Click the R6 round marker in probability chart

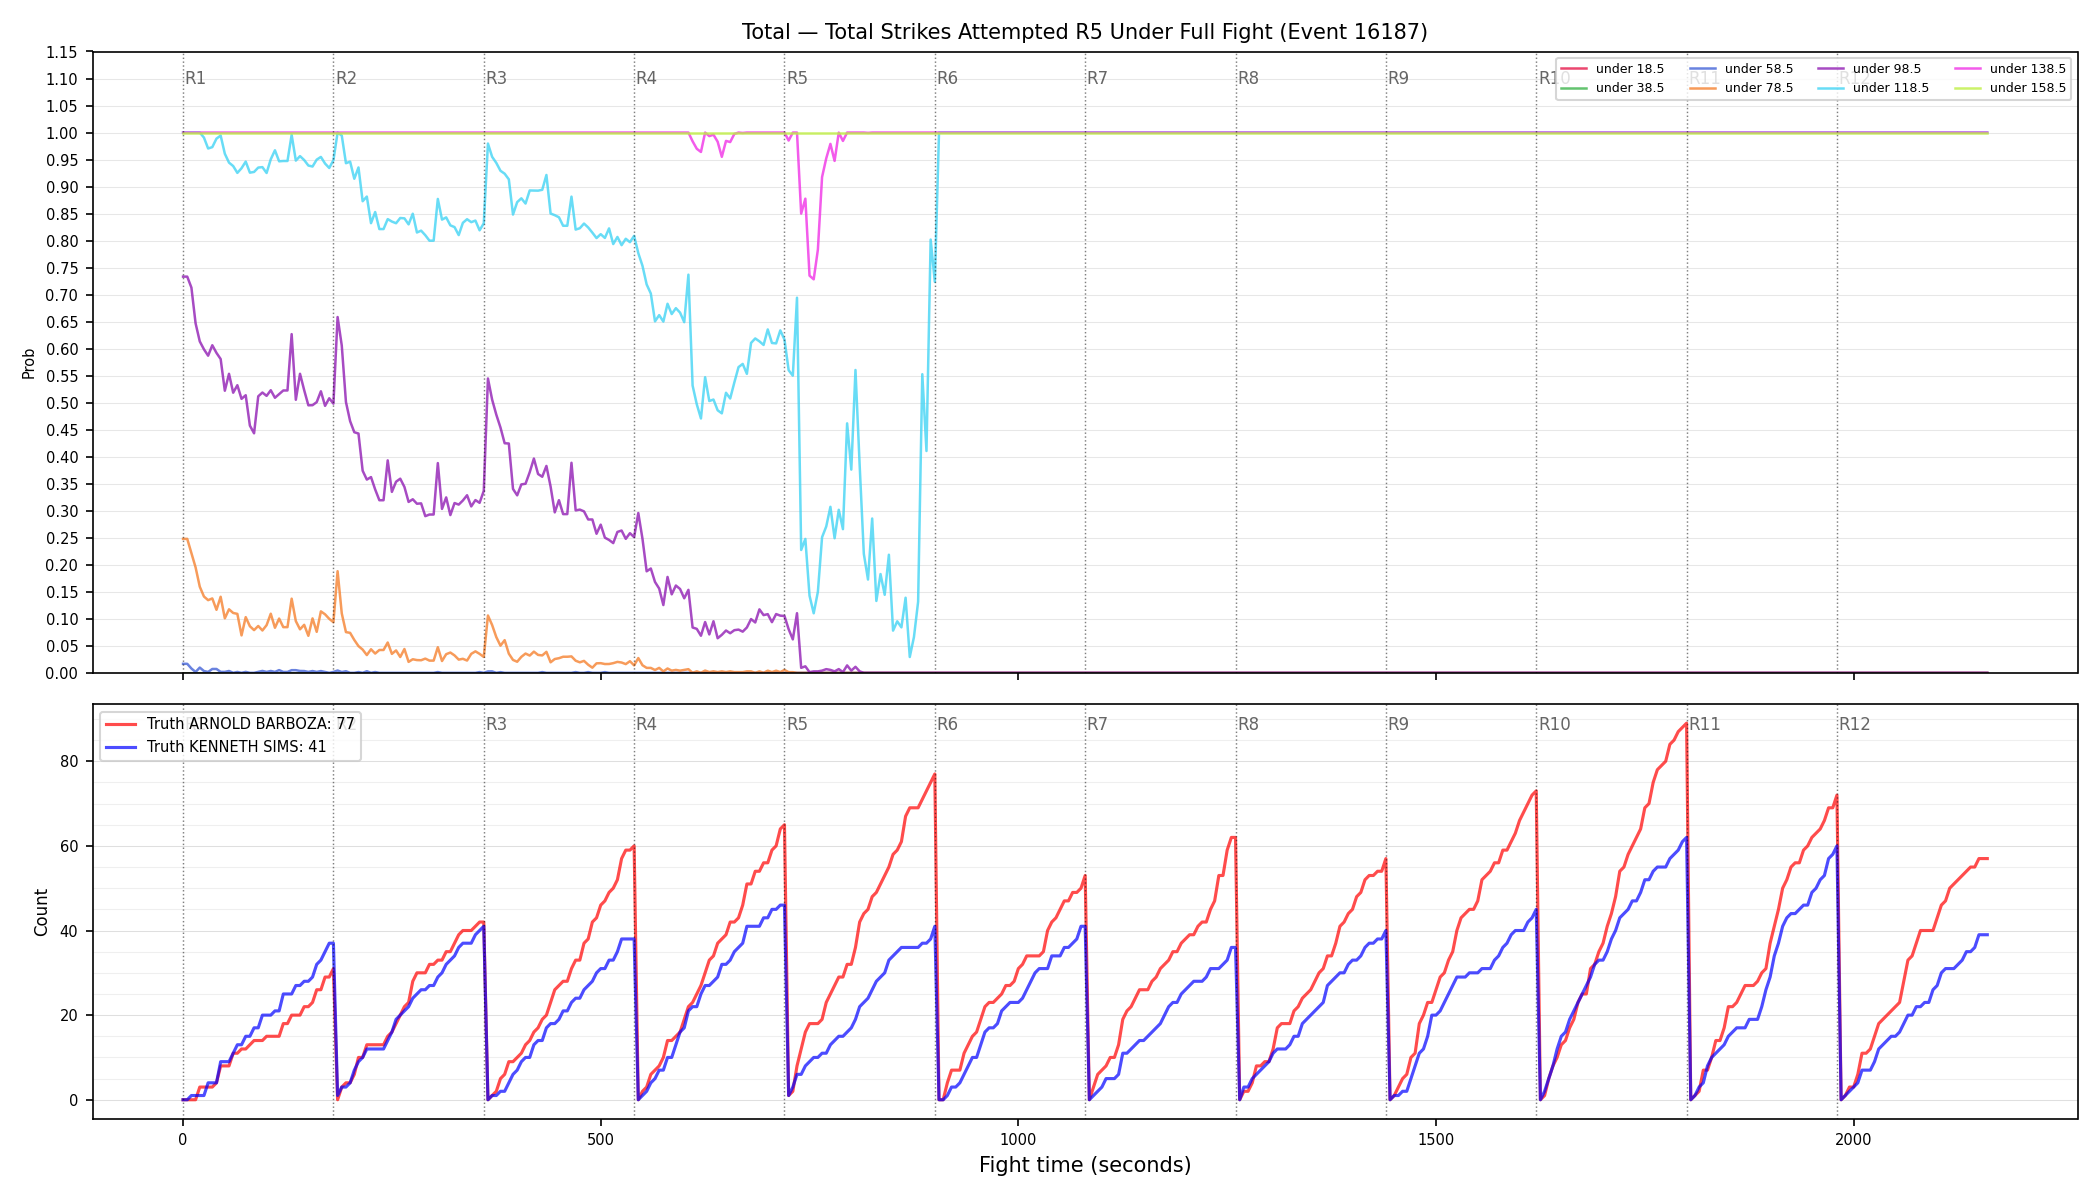click(x=948, y=78)
